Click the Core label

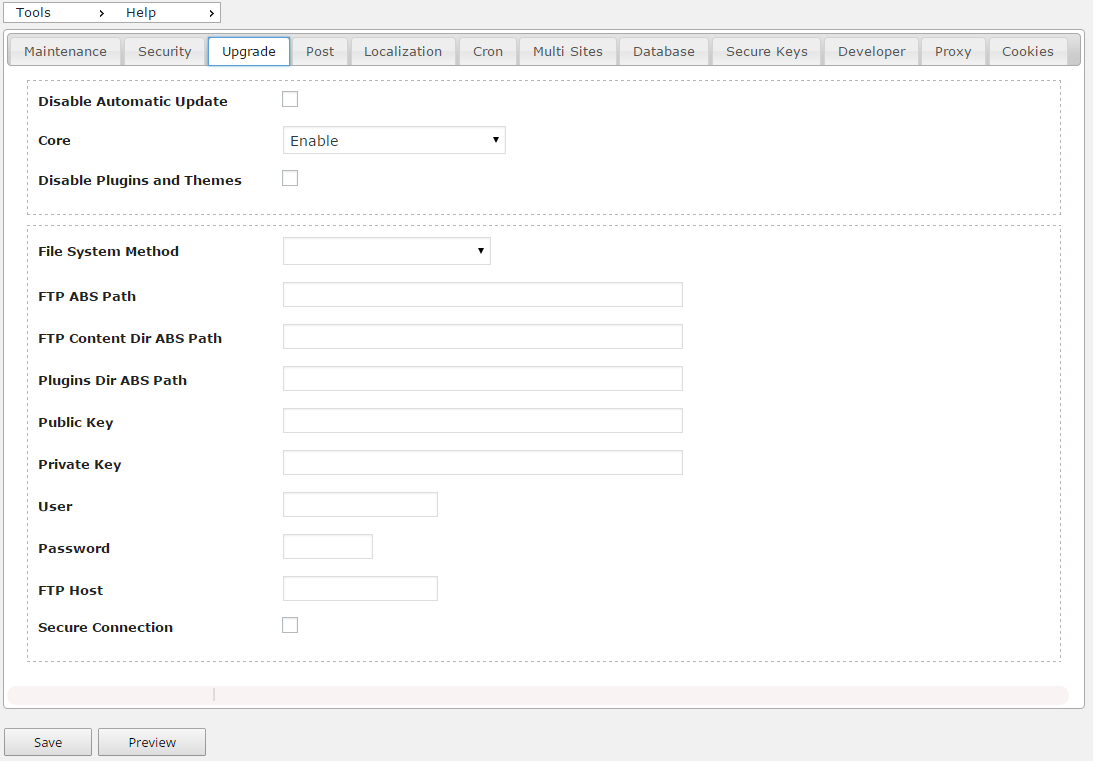click(x=55, y=140)
